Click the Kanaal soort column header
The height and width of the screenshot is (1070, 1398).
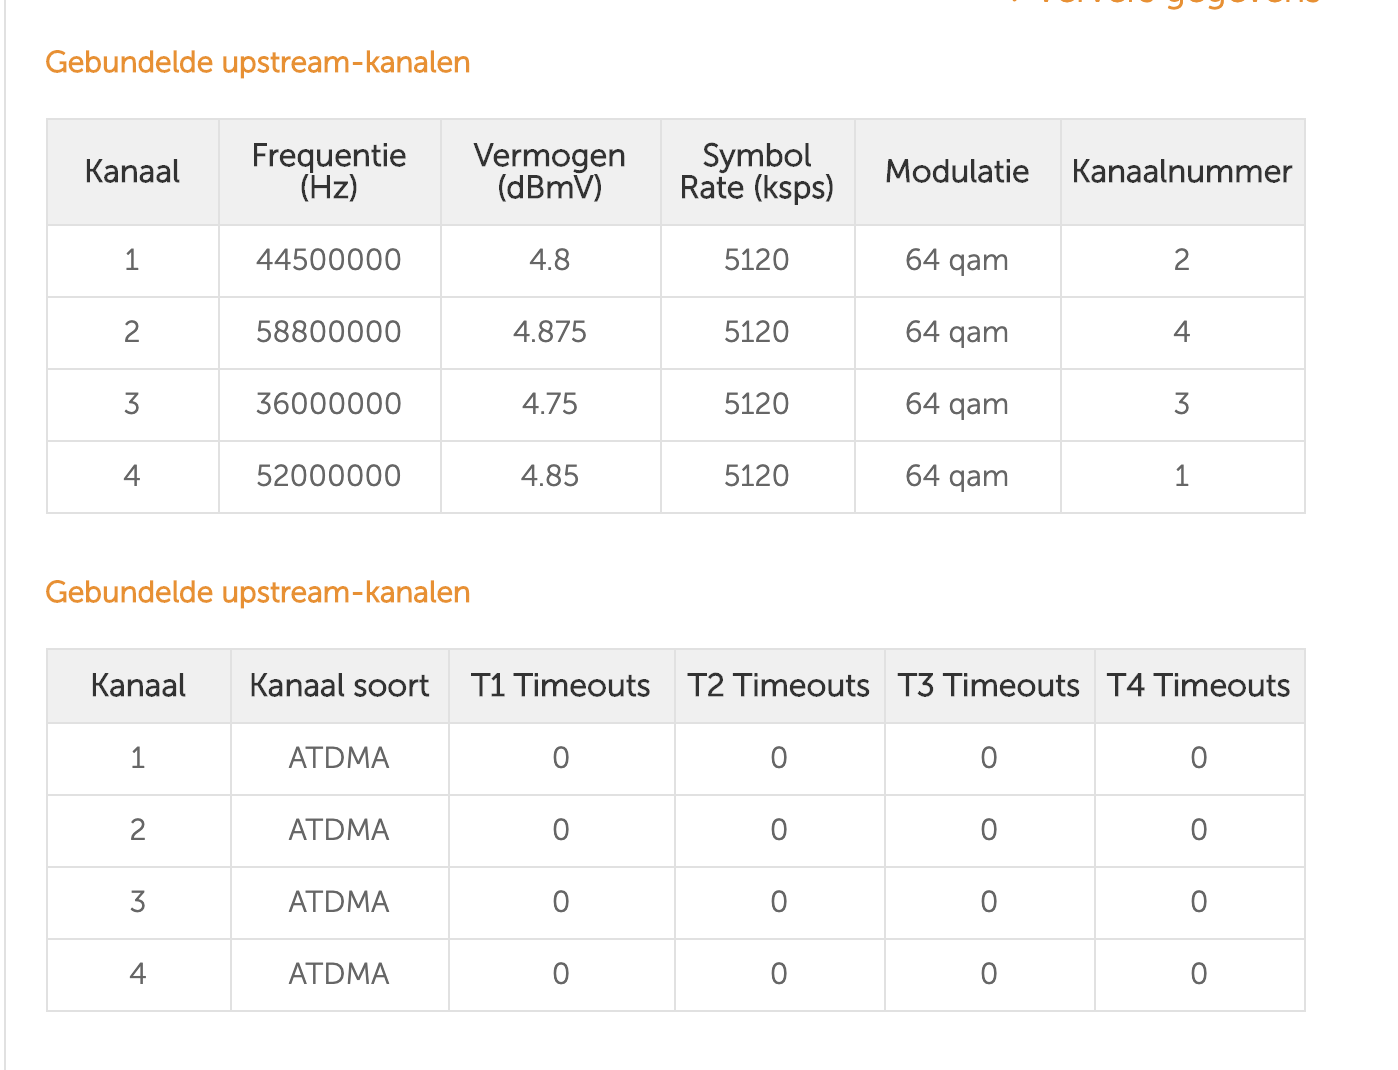point(339,686)
